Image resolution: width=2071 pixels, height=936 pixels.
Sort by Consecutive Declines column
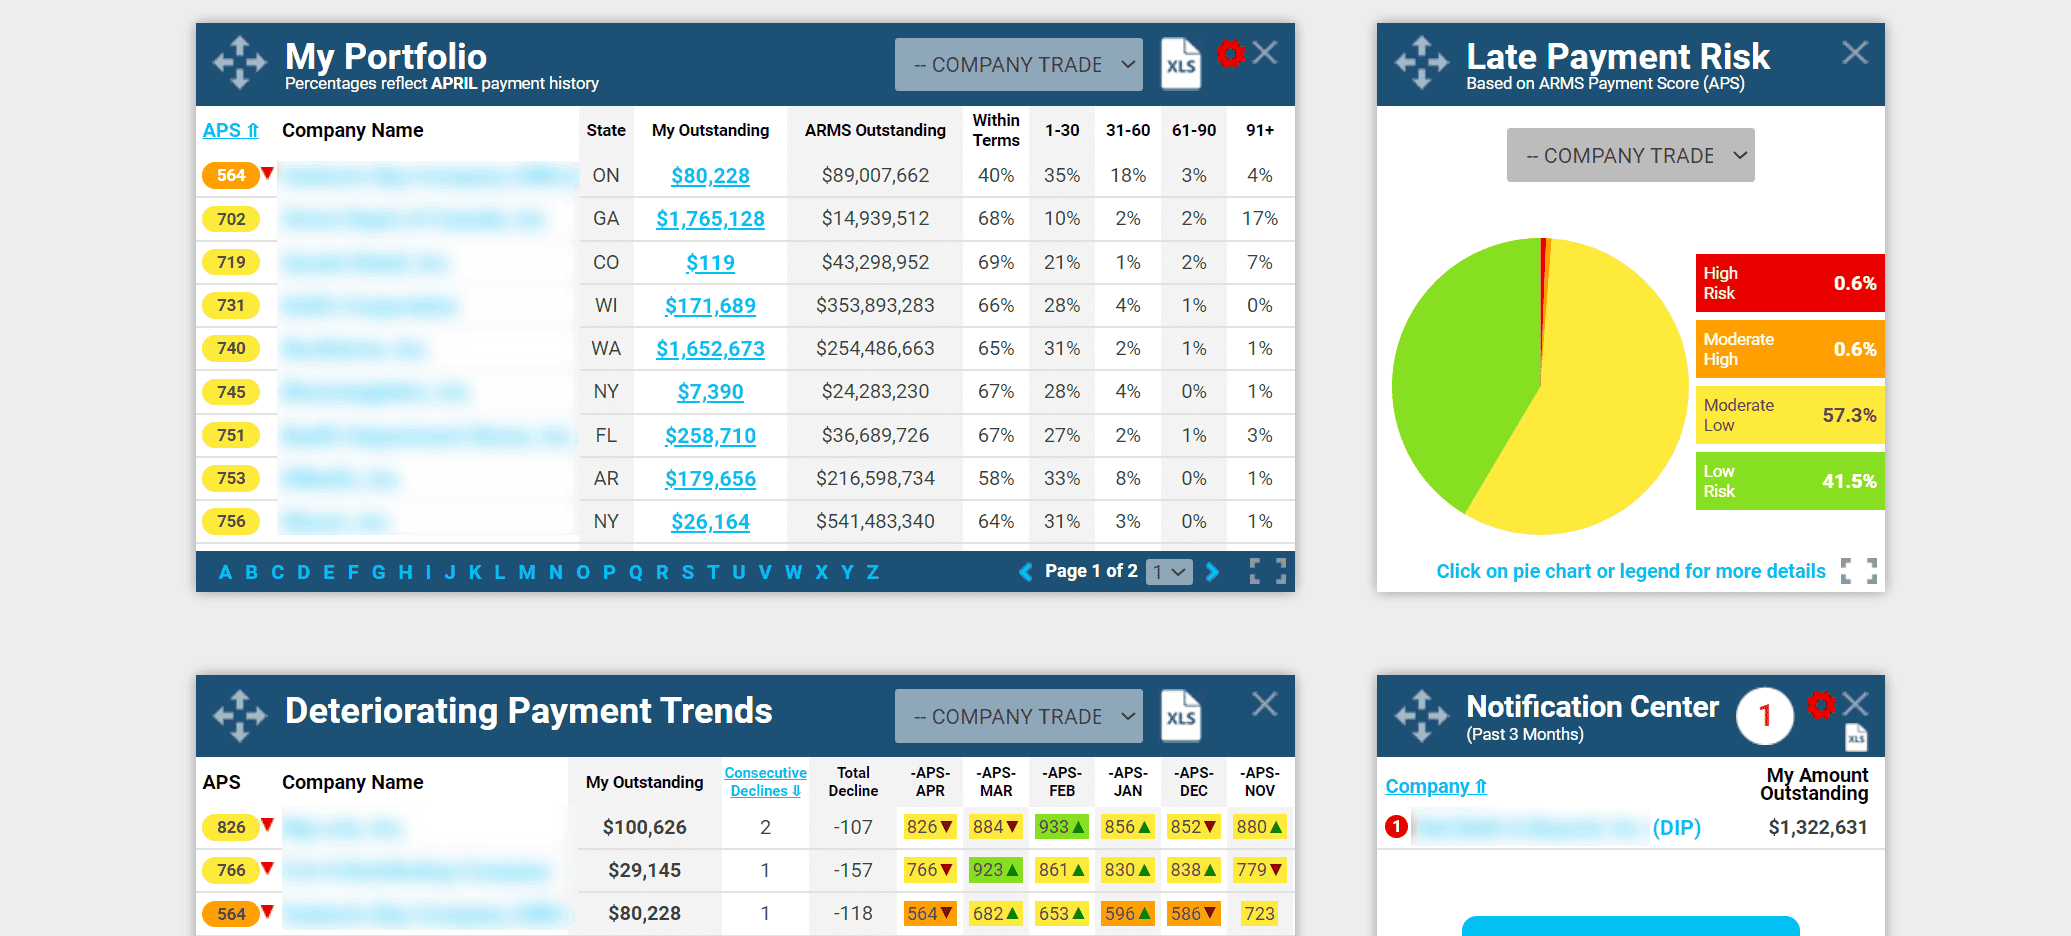765,782
